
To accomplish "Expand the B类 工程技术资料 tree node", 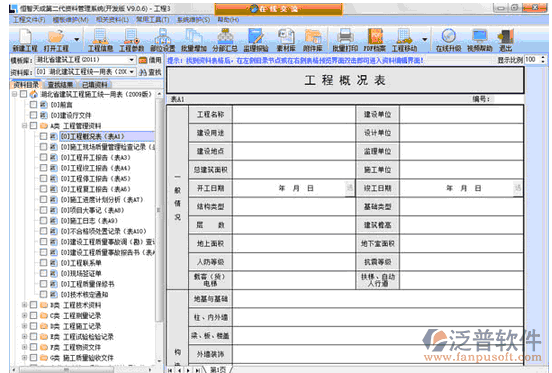I will [x=24, y=305].
